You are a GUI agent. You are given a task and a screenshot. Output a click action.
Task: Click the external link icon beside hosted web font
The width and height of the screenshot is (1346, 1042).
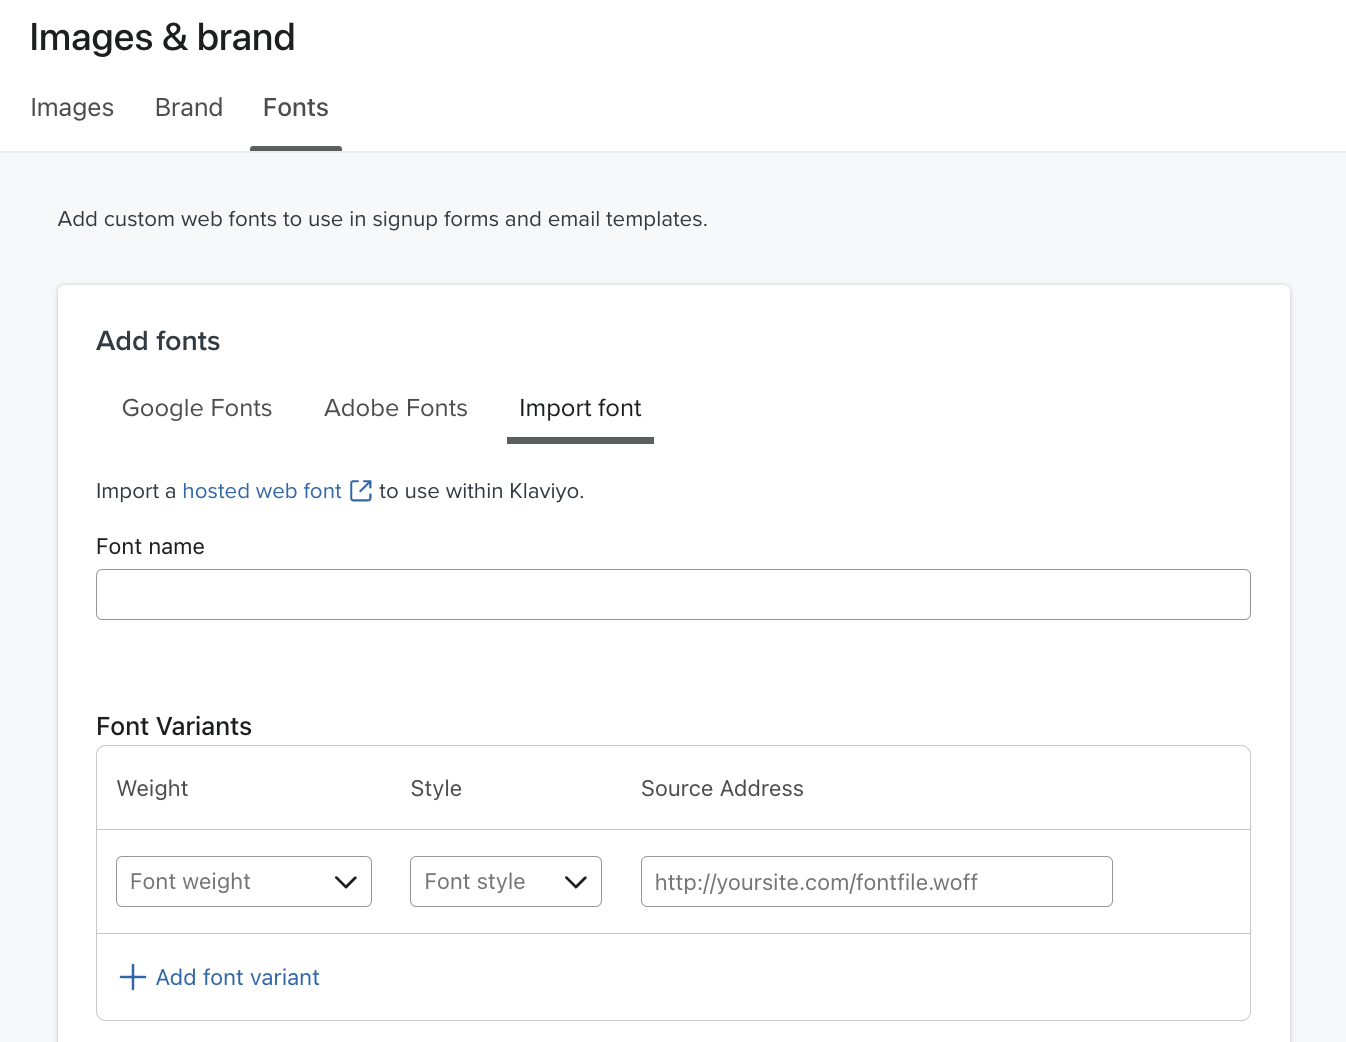point(360,490)
